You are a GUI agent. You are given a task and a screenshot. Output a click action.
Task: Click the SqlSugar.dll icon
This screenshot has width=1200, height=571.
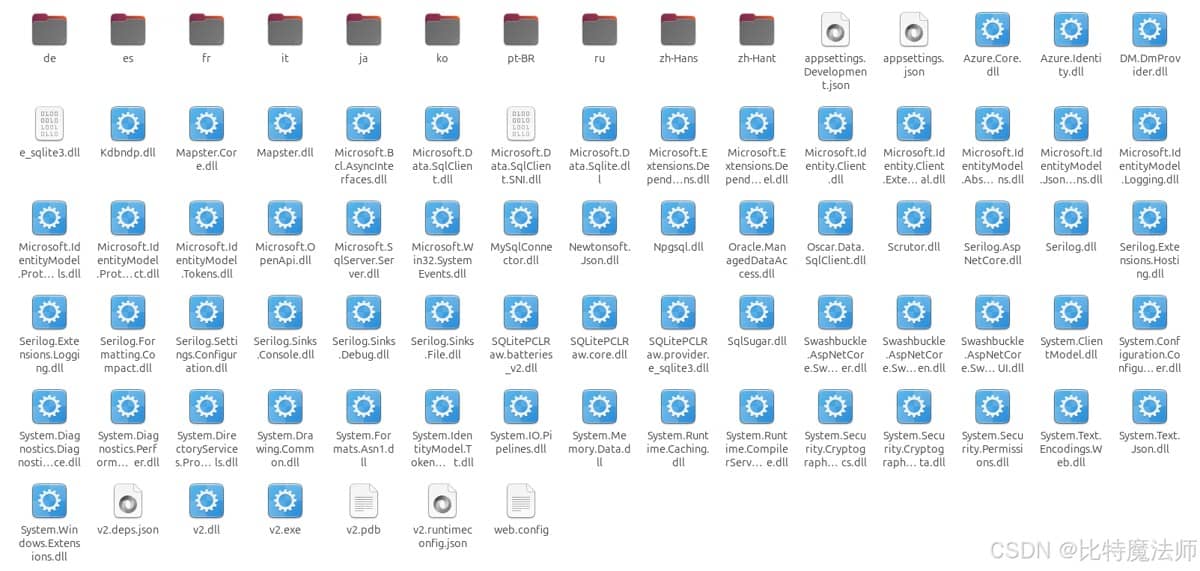pos(757,313)
